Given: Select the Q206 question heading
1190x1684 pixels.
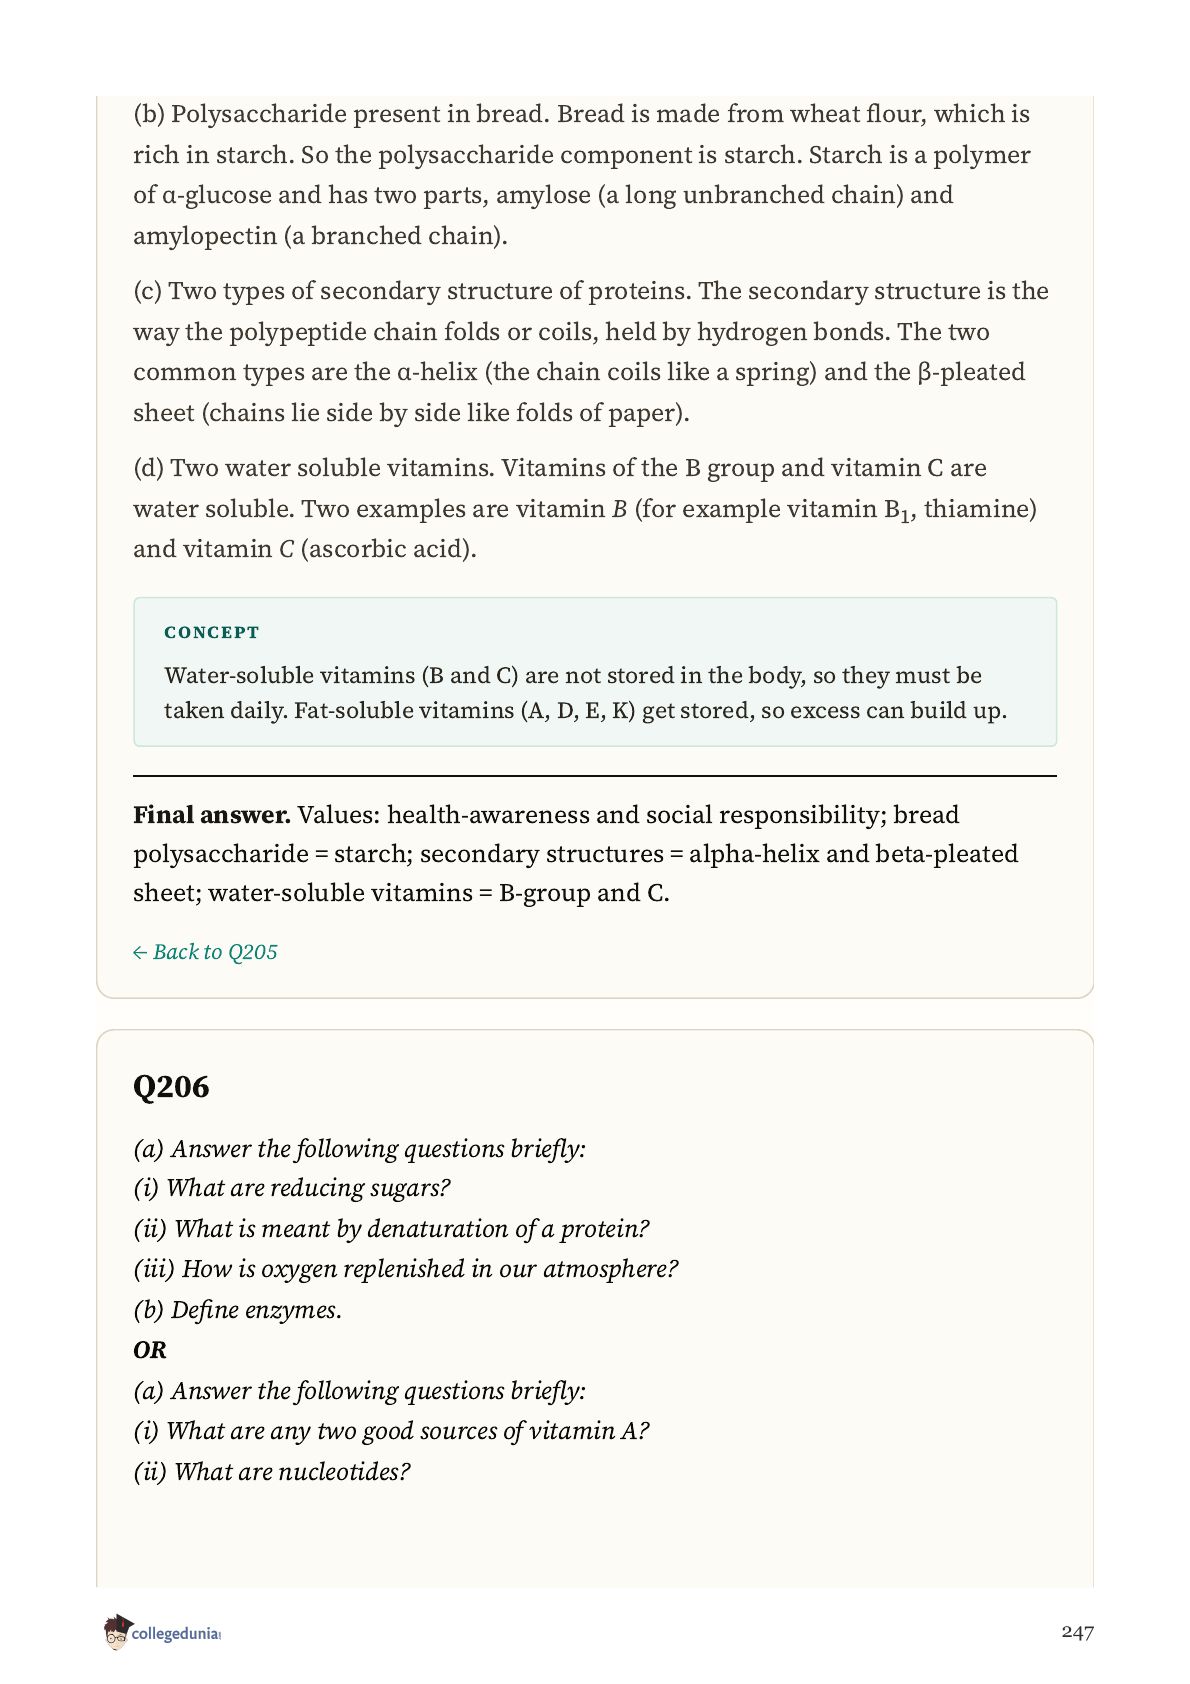Looking at the screenshot, I should [x=171, y=1087].
